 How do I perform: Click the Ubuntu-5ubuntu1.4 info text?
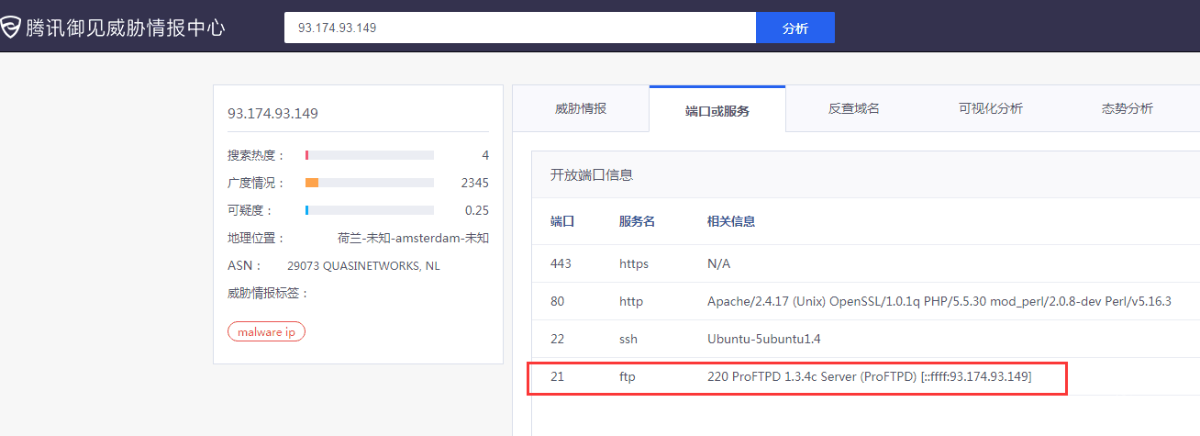click(x=764, y=339)
